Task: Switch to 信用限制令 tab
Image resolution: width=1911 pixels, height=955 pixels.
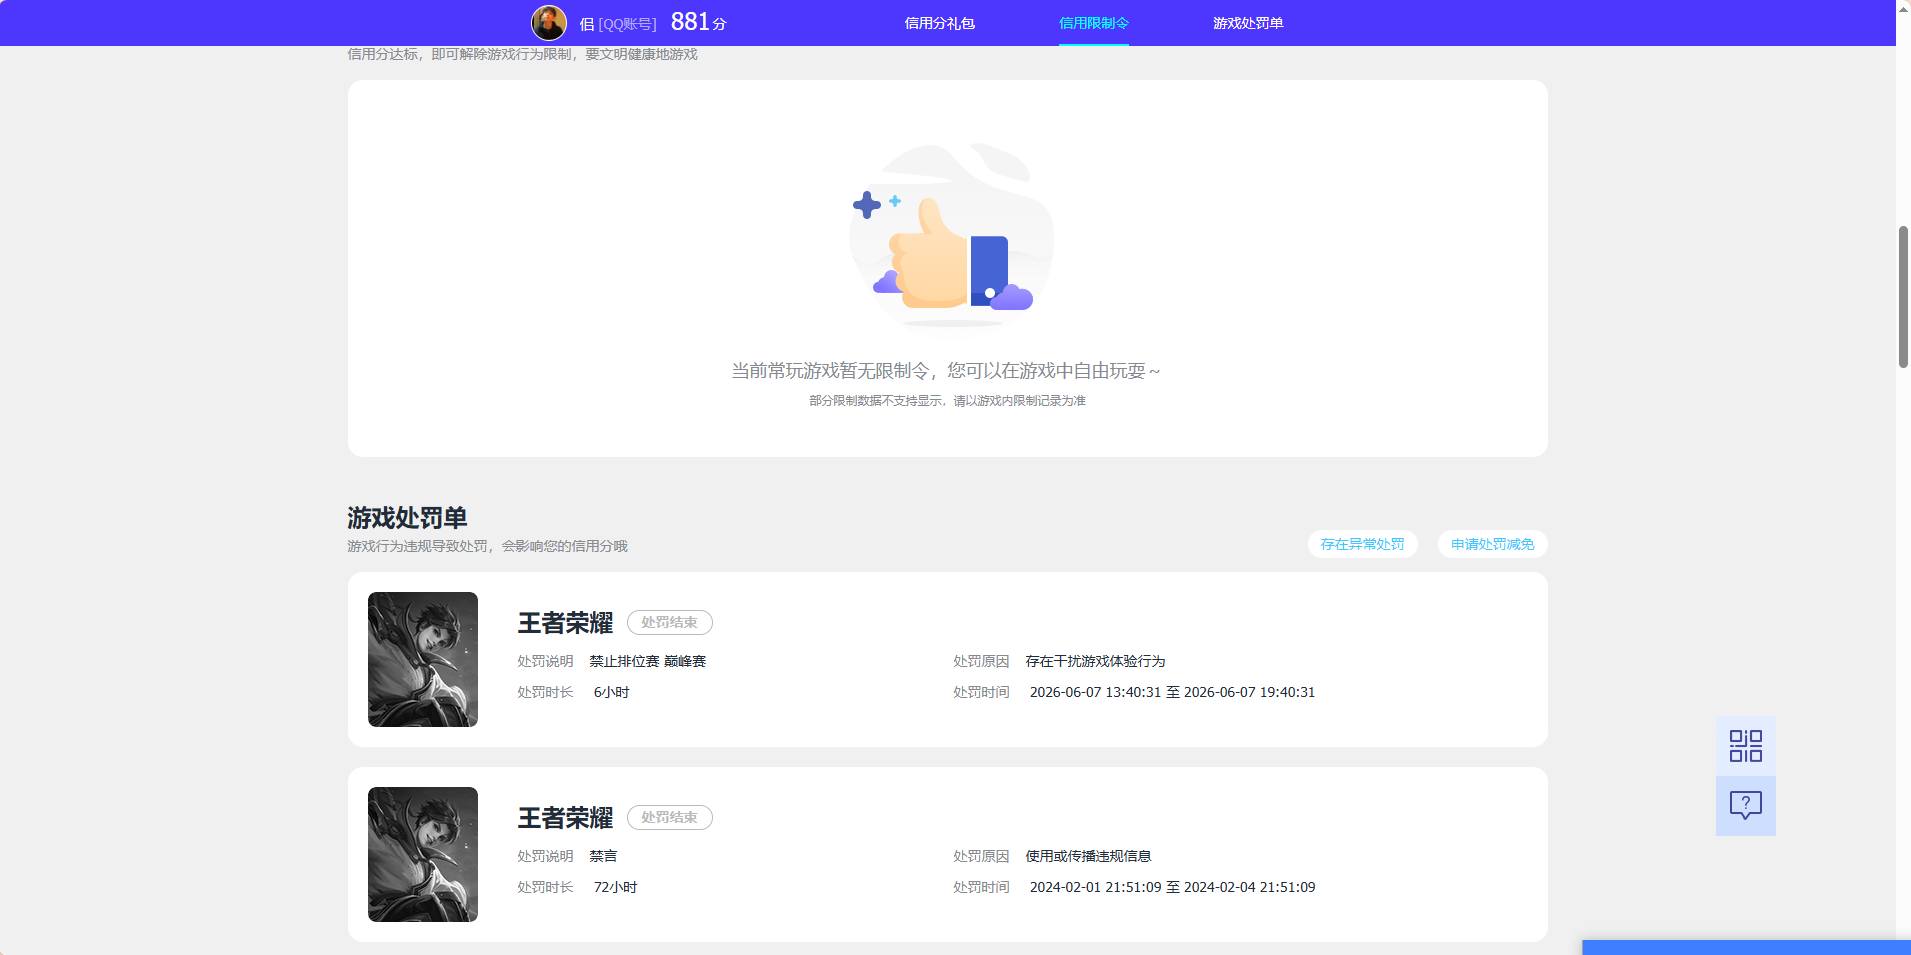Action: tap(1093, 23)
